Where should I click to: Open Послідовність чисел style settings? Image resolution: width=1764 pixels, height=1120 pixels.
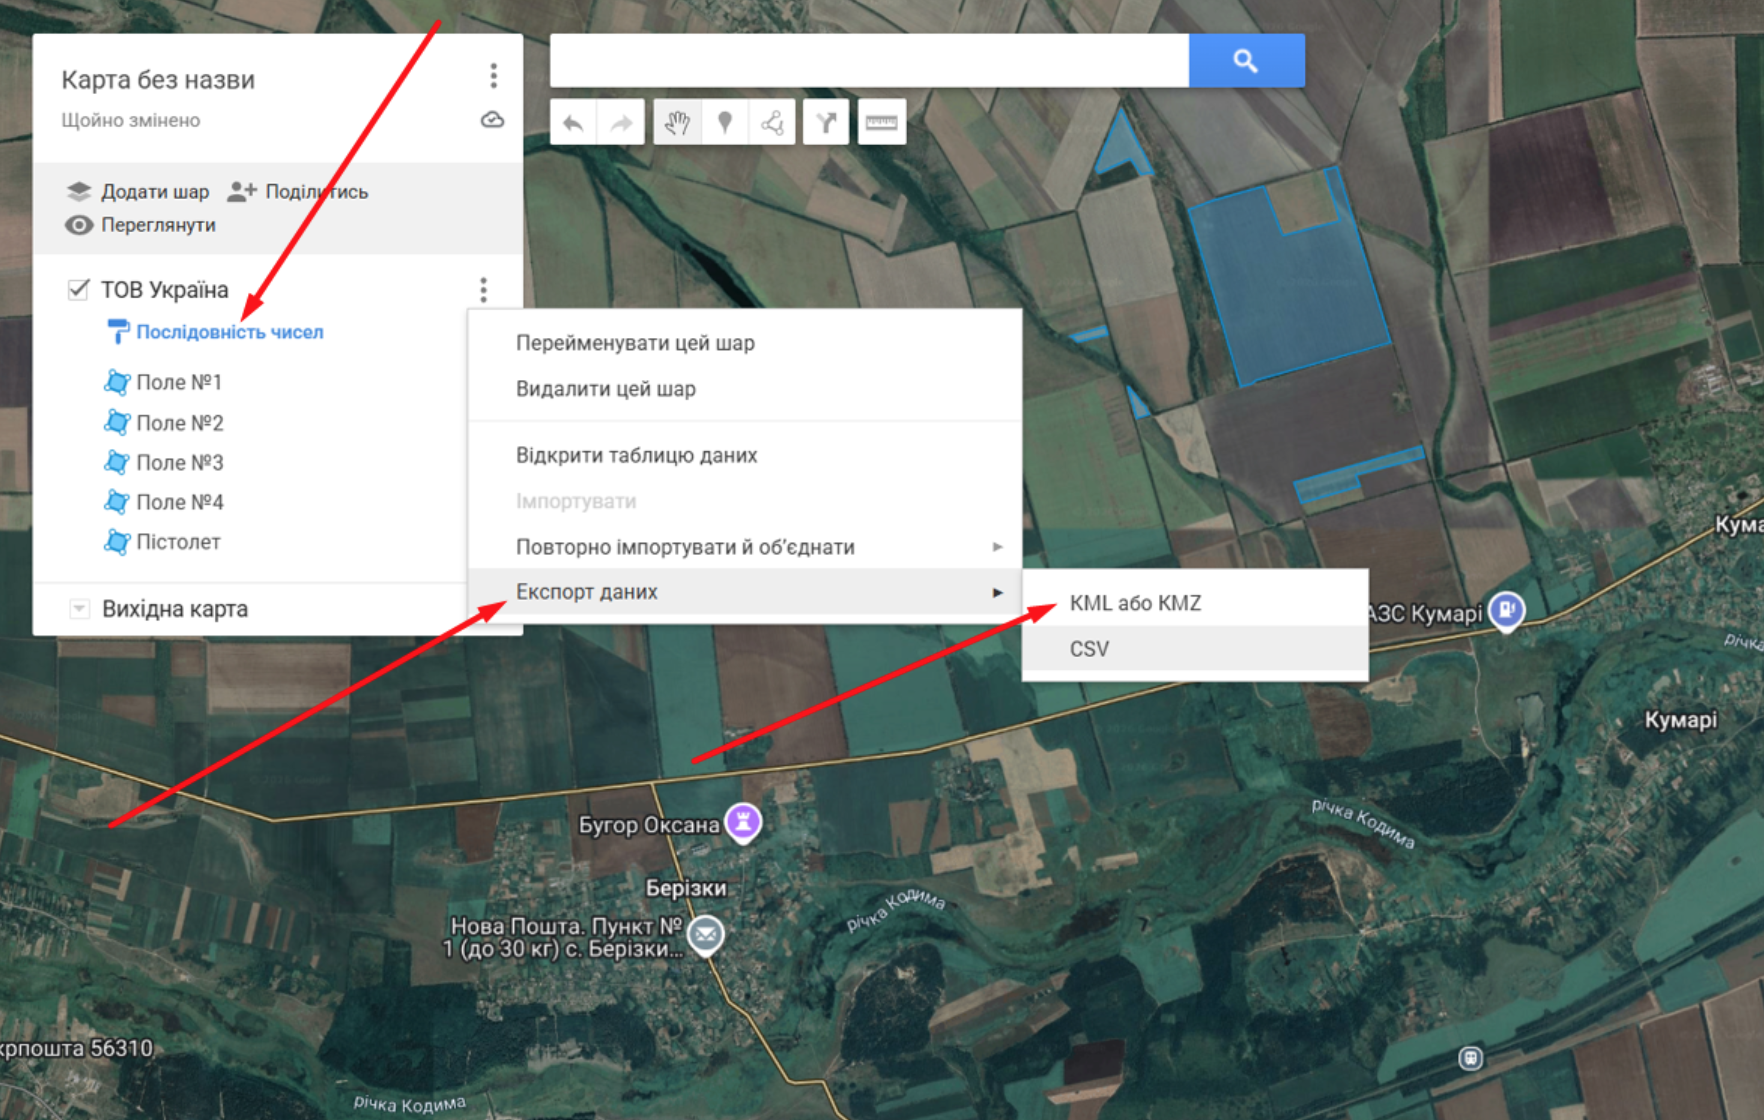[x=229, y=332]
